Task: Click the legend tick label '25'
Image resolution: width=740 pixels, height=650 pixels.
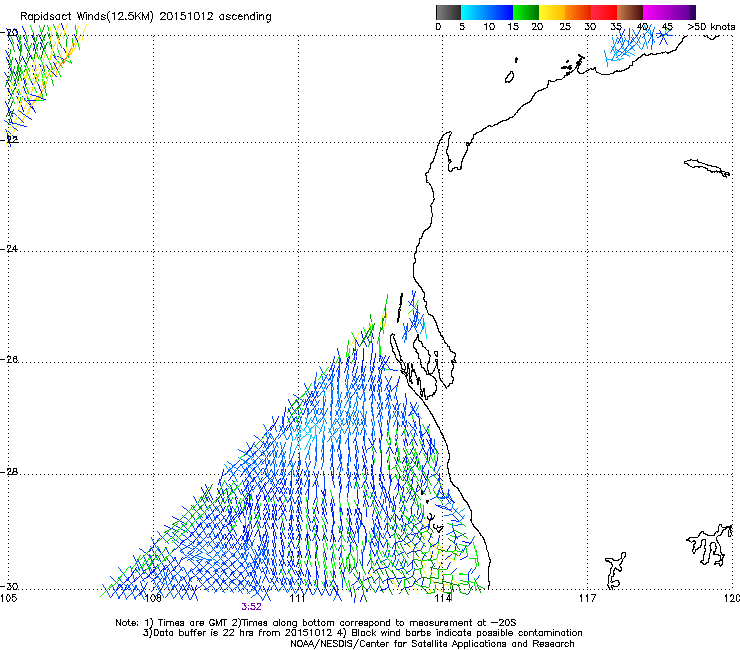Action: (x=565, y=27)
